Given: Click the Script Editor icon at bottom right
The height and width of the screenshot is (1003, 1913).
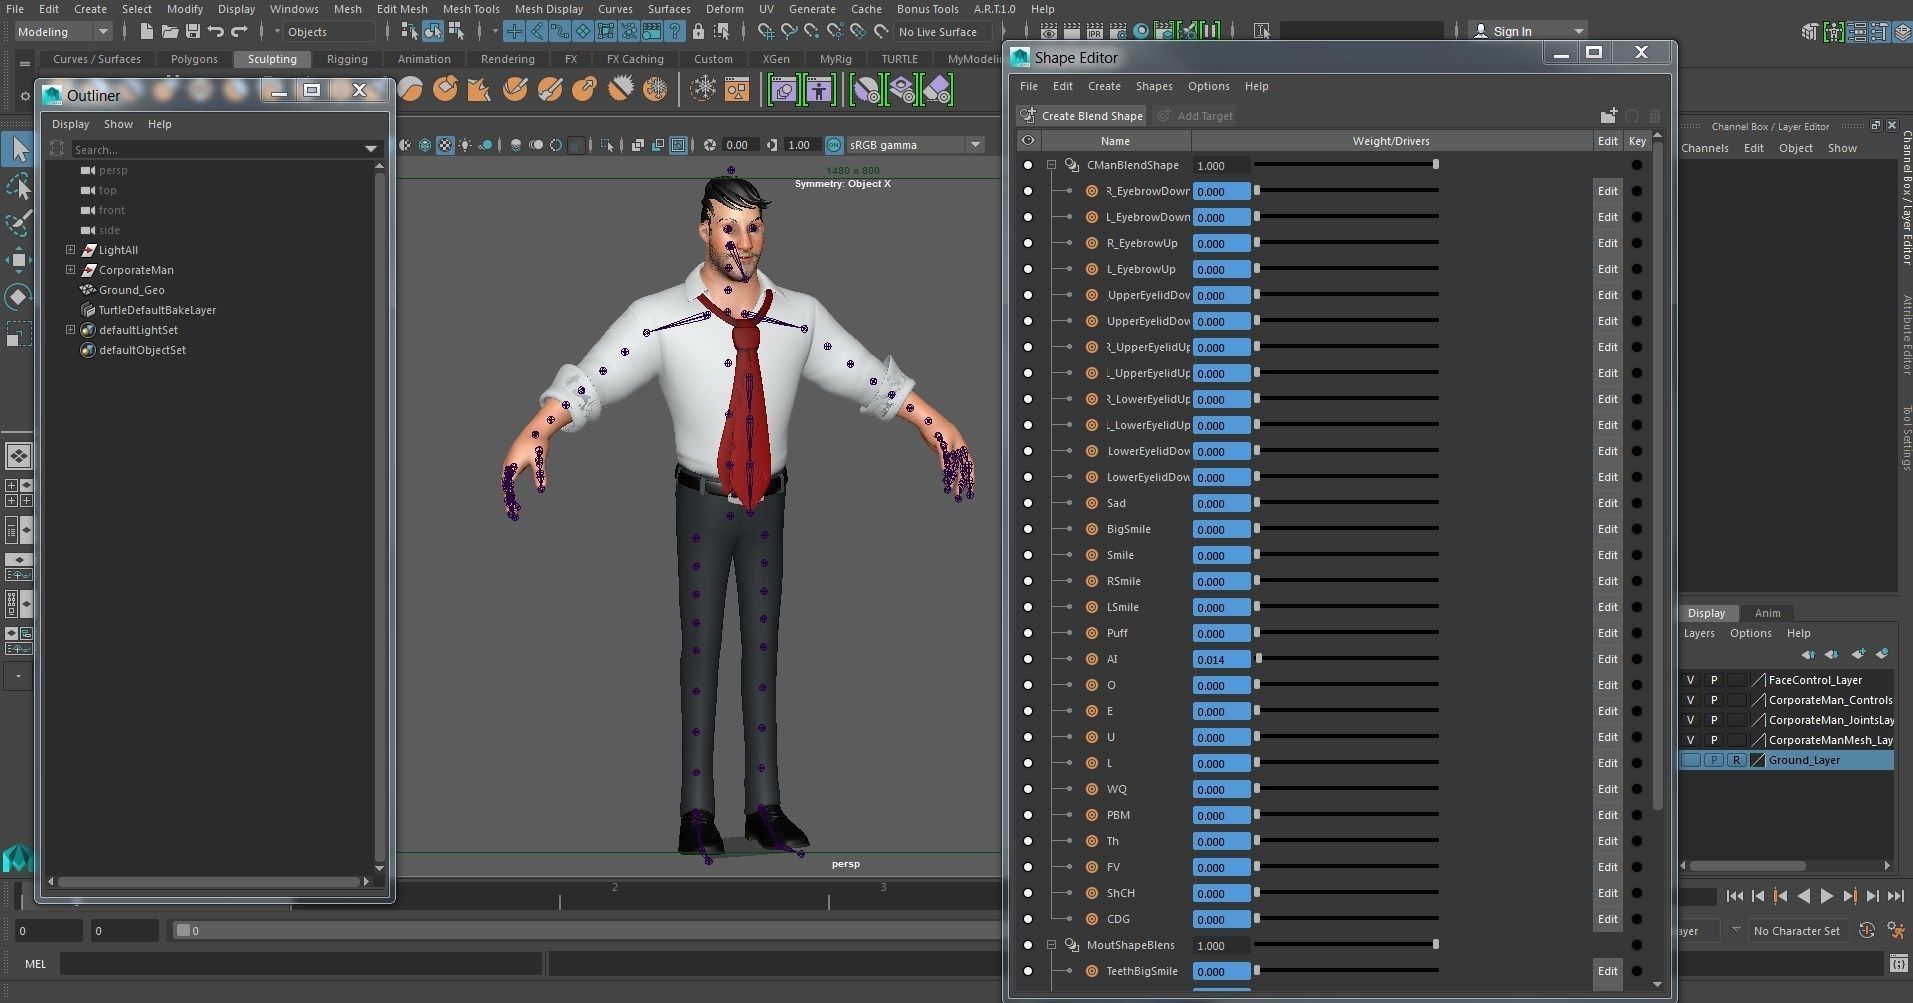Looking at the screenshot, I should tap(1898, 964).
